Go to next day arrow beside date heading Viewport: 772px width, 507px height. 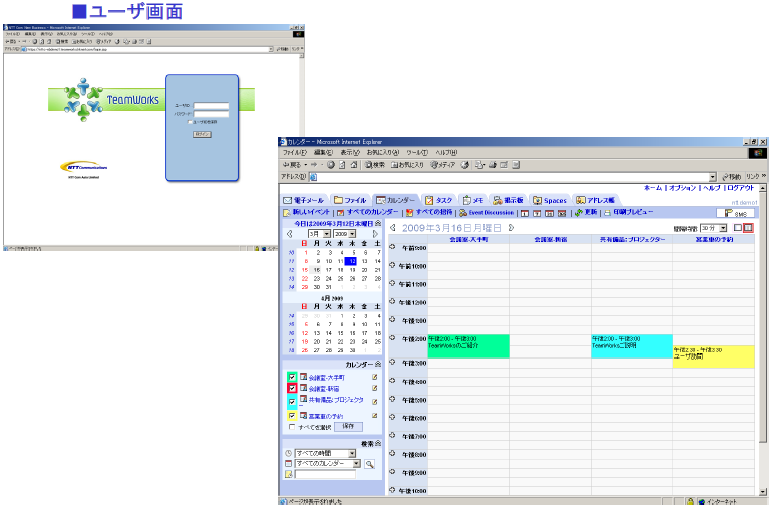click(511, 228)
